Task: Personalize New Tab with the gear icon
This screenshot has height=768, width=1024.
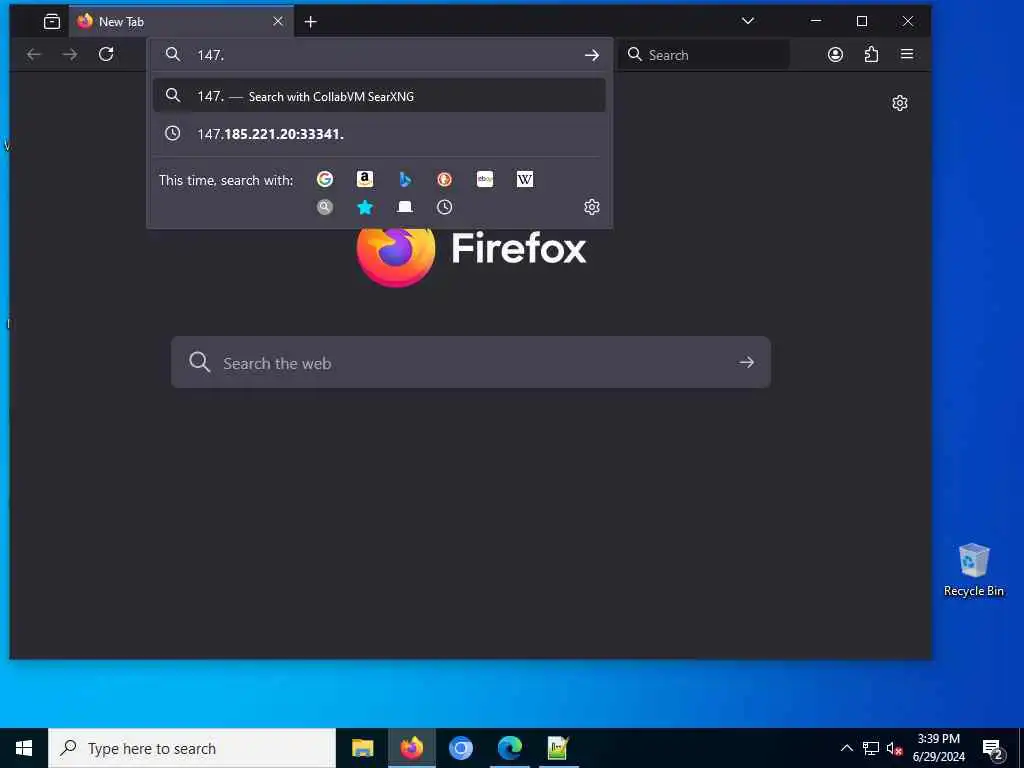Action: point(900,103)
